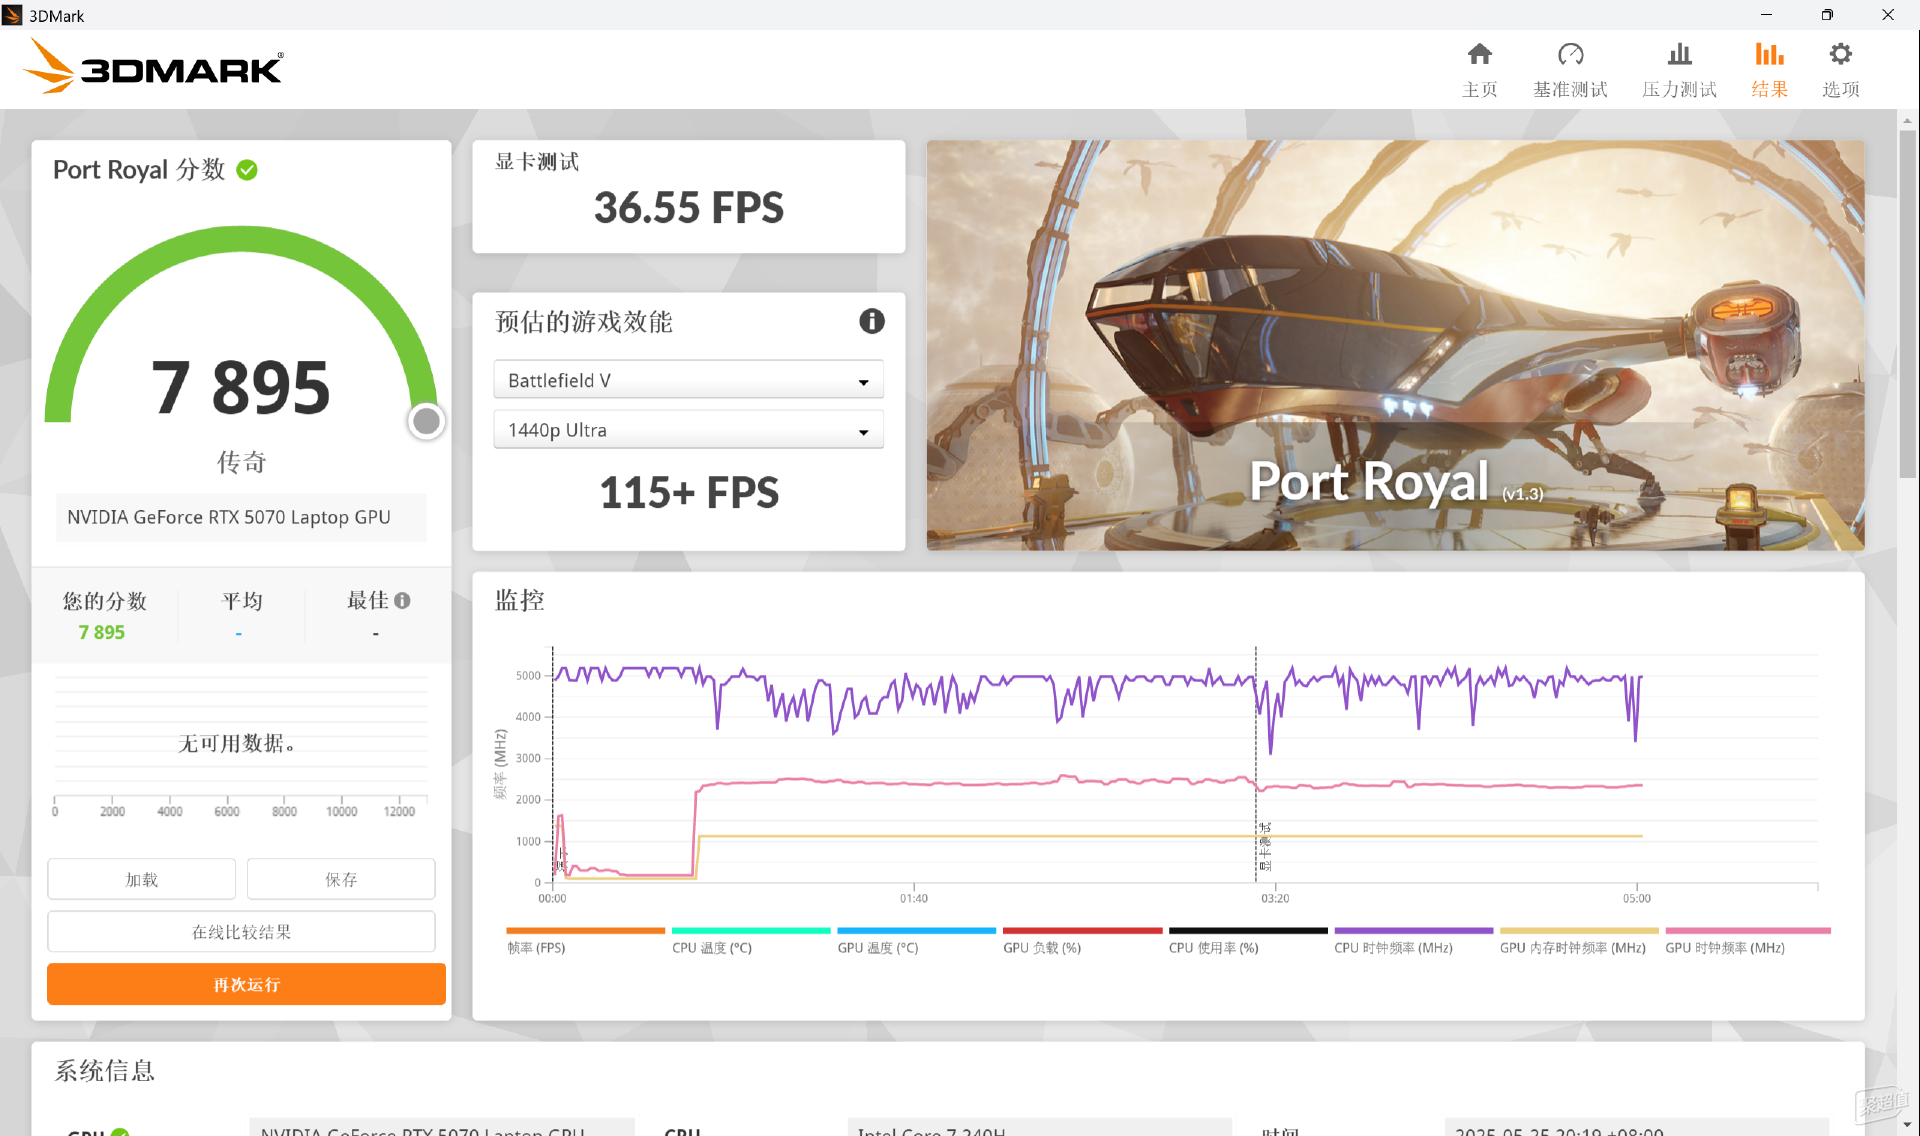Click the 115+ FPS estimated performance value
Viewport: 1920px width, 1136px height.
pos(688,493)
